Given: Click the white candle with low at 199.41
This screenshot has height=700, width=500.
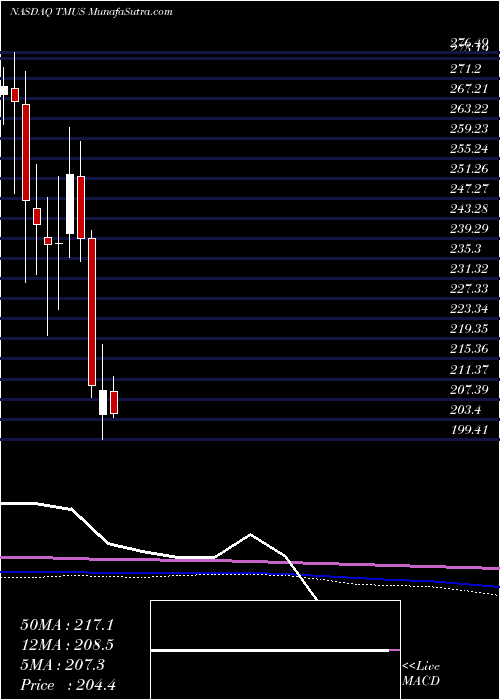Looking at the screenshot, I should [x=103, y=402].
